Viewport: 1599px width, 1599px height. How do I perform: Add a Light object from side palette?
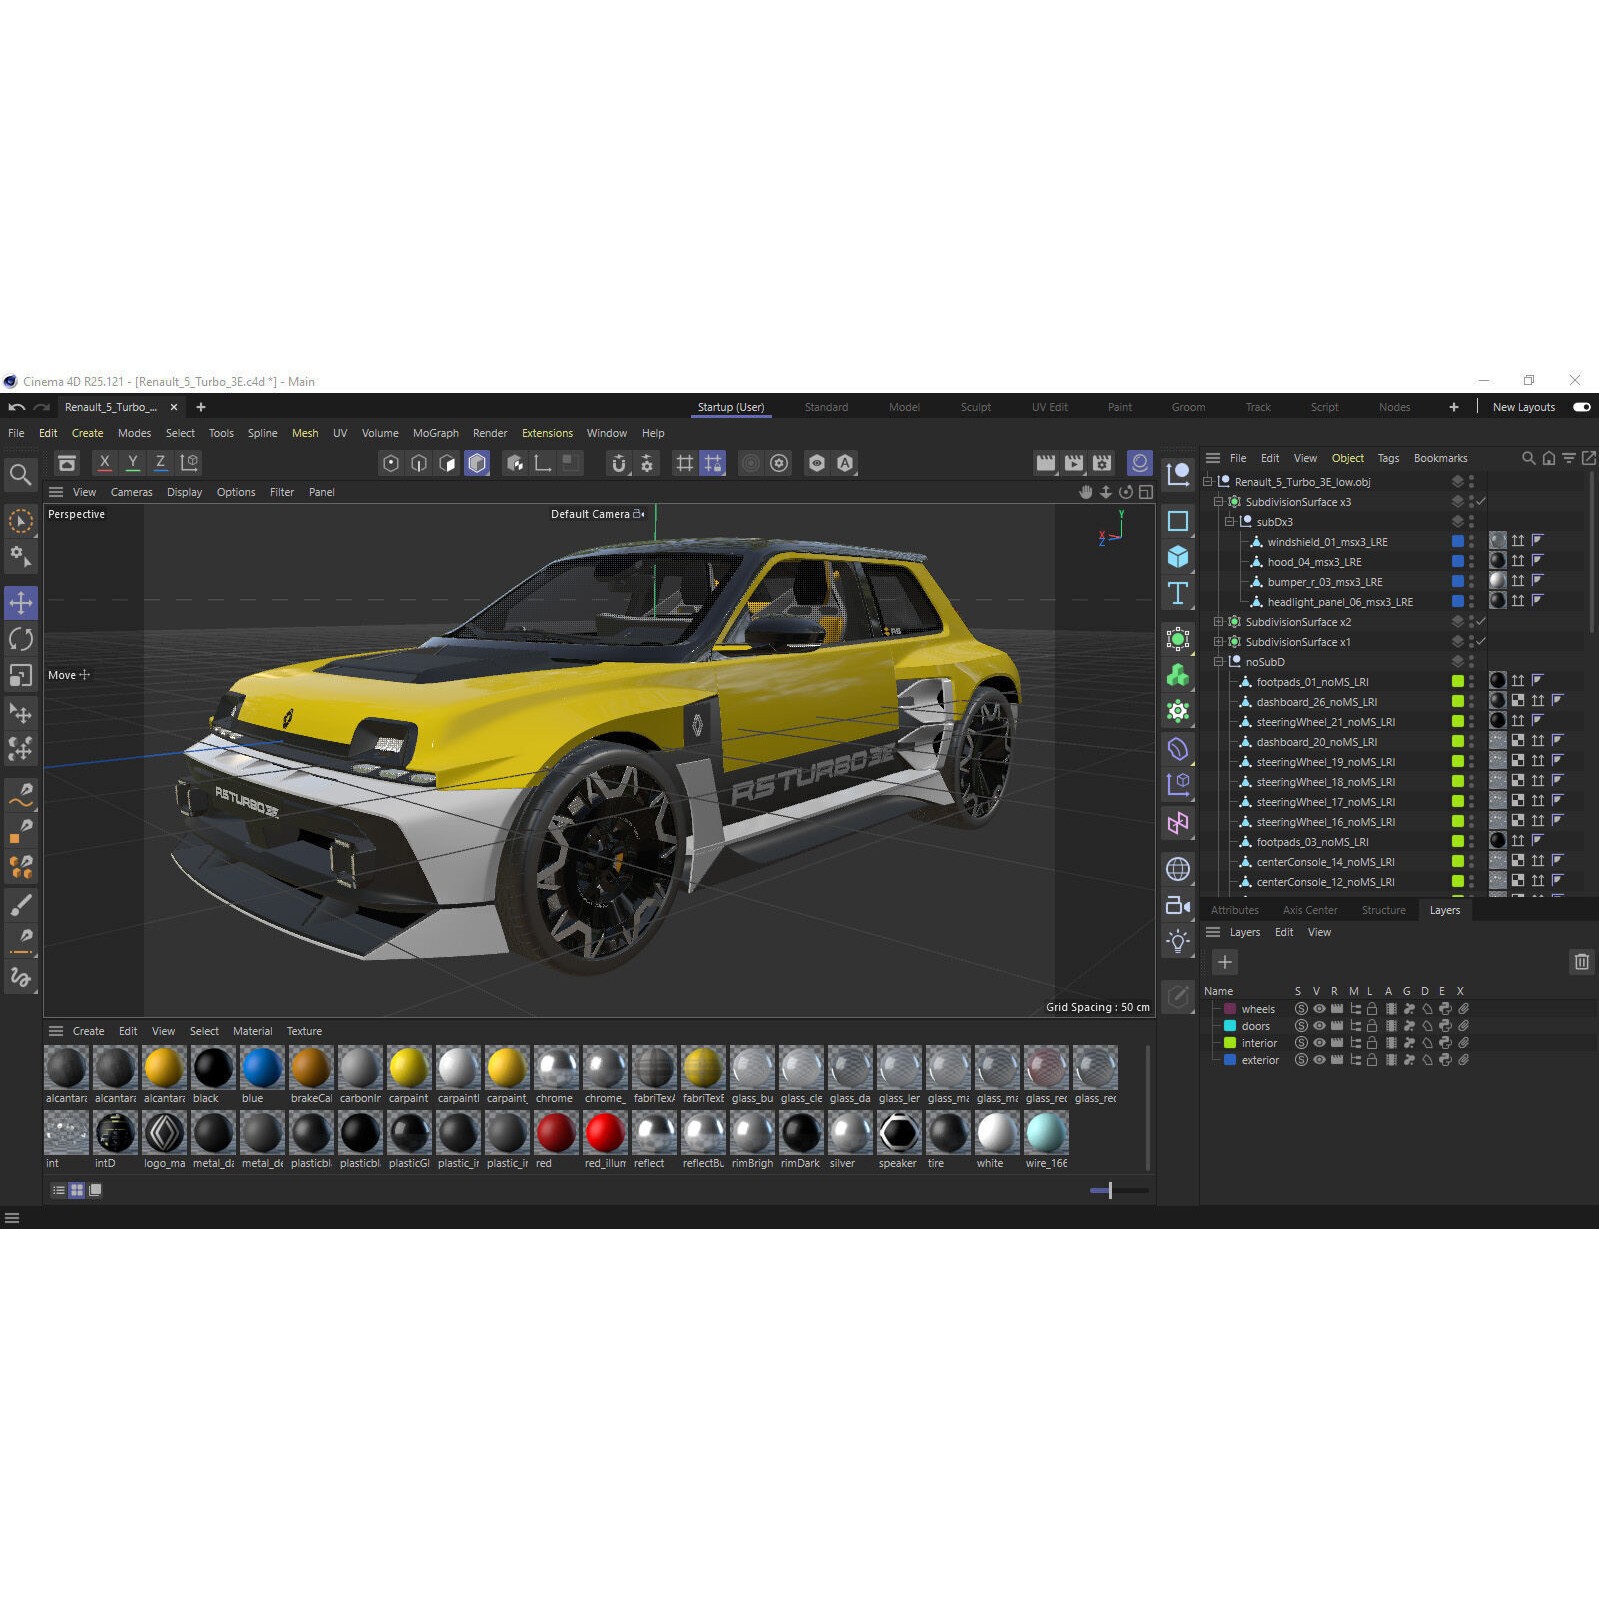click(x=1178, y=942)
